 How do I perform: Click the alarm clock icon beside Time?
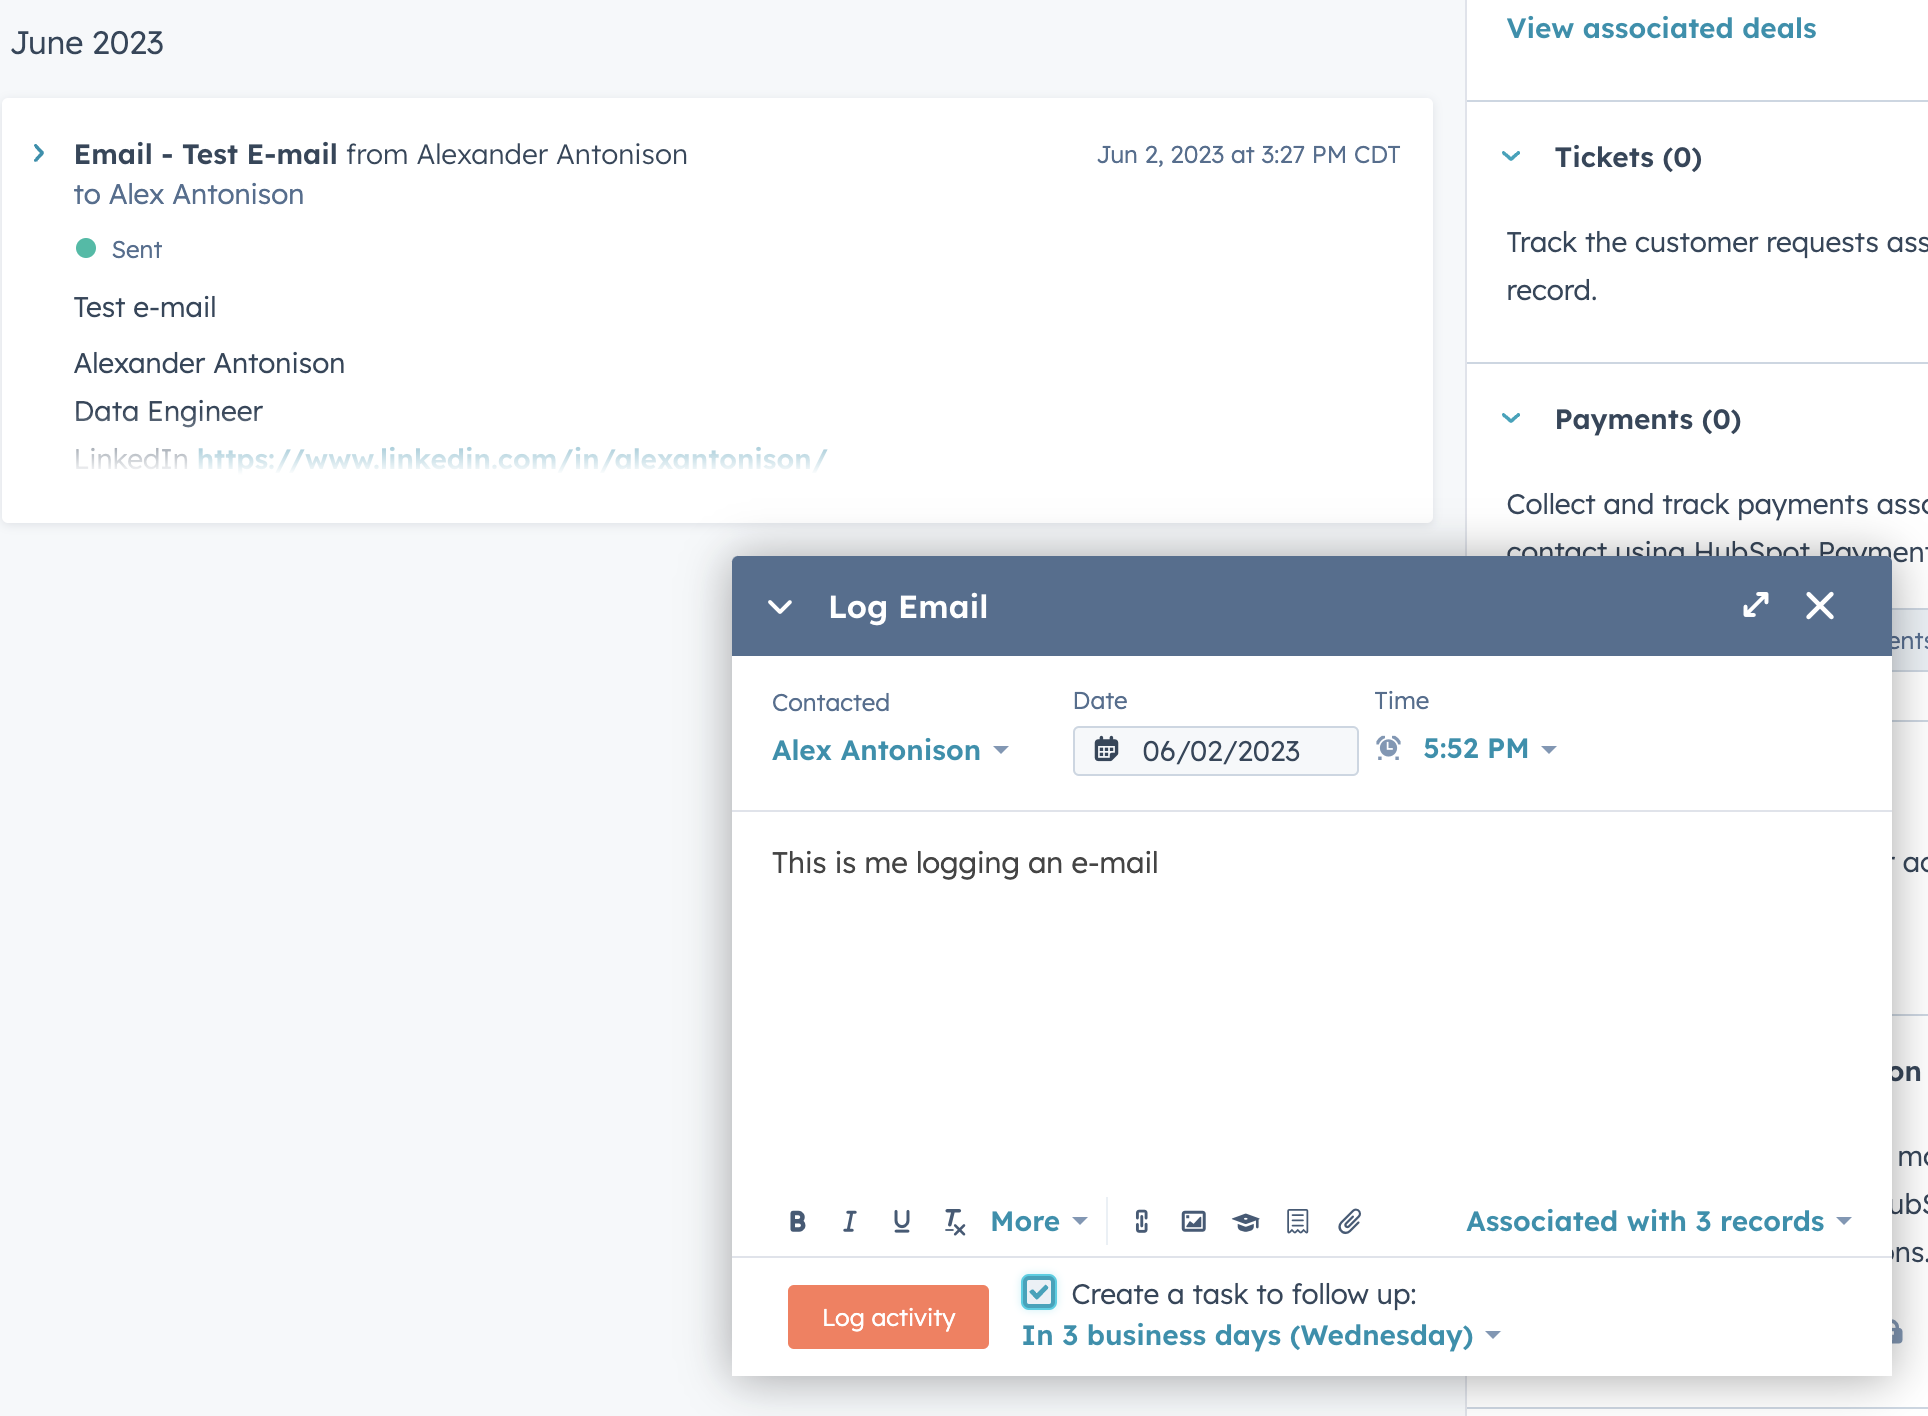(x=1388, y=748)
